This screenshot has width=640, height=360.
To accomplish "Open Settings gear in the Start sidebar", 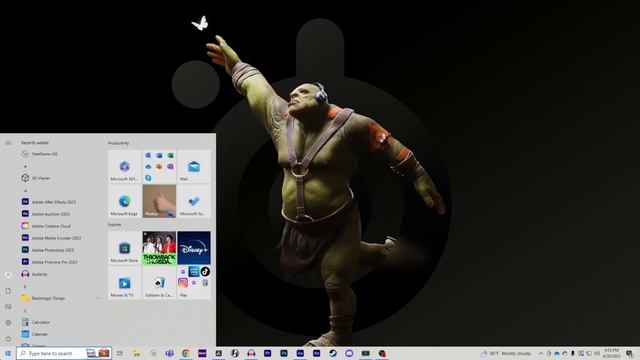I will pyautogui.click(x=8, y=323).
